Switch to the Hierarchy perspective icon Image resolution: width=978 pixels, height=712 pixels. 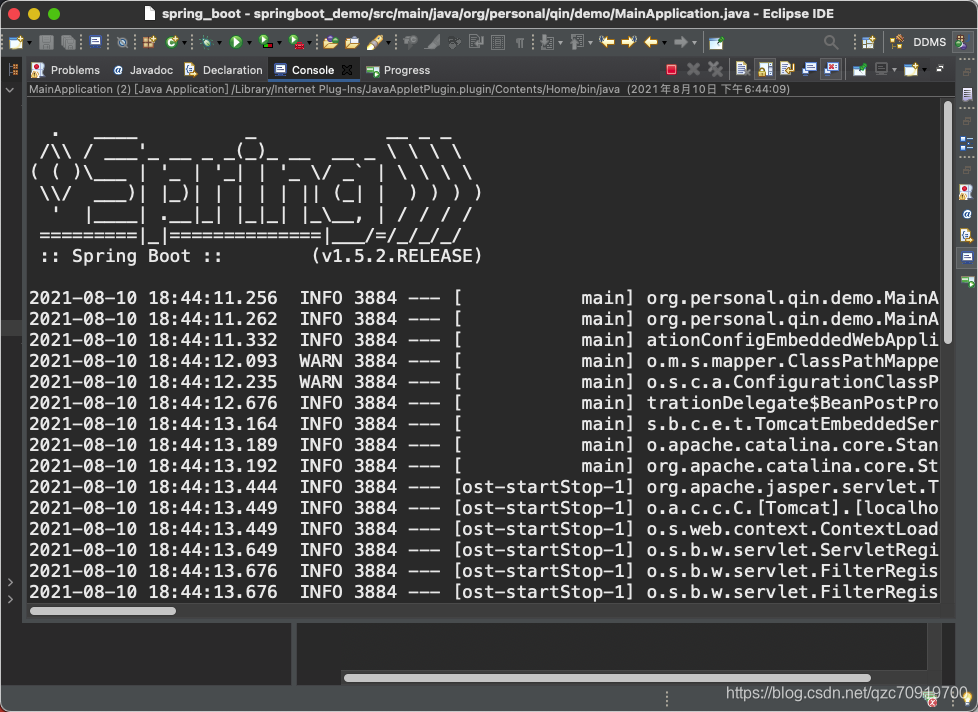pyautogui.click(x=897, y=42)
